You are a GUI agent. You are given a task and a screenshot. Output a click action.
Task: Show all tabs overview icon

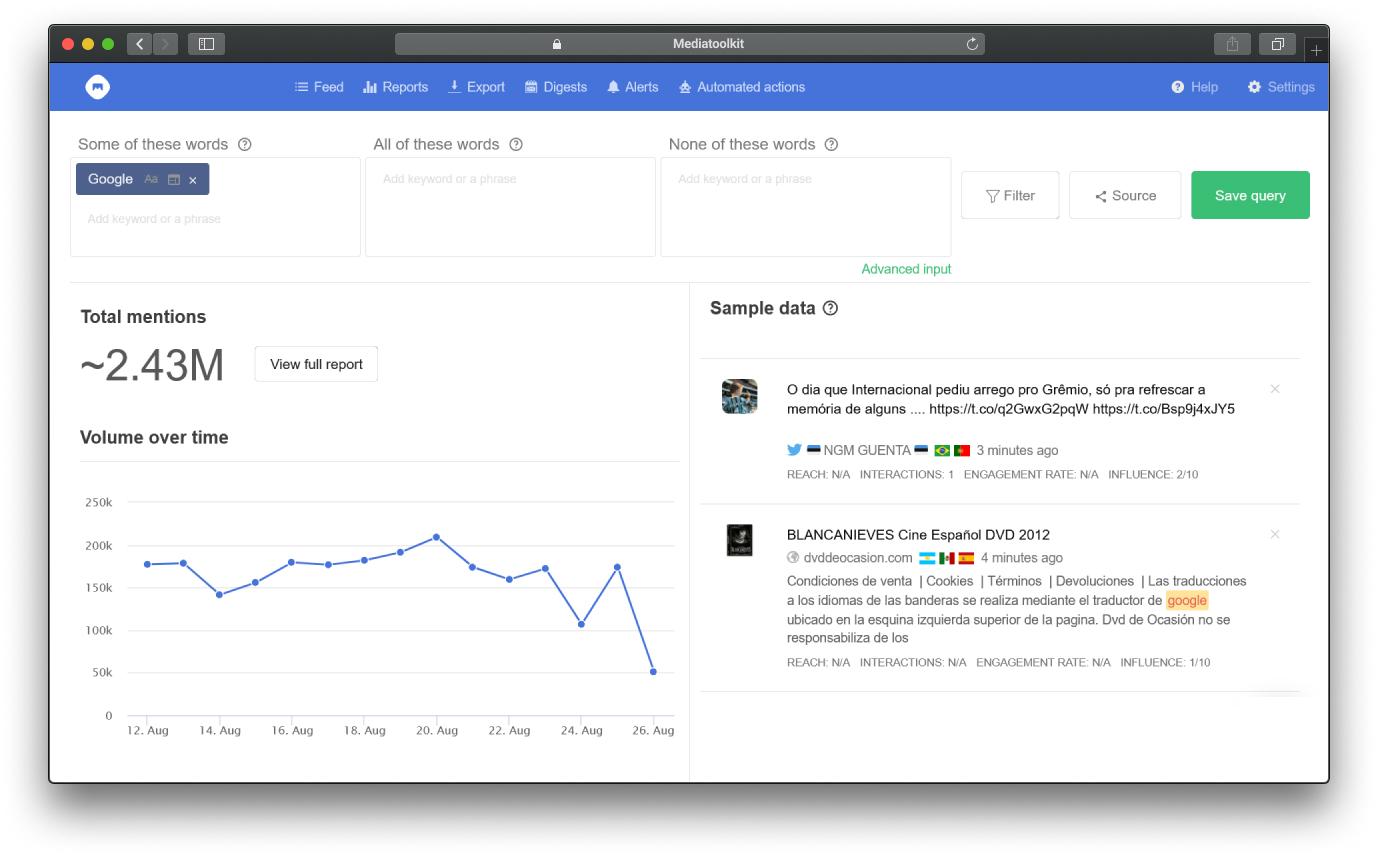pos(1277,44)
